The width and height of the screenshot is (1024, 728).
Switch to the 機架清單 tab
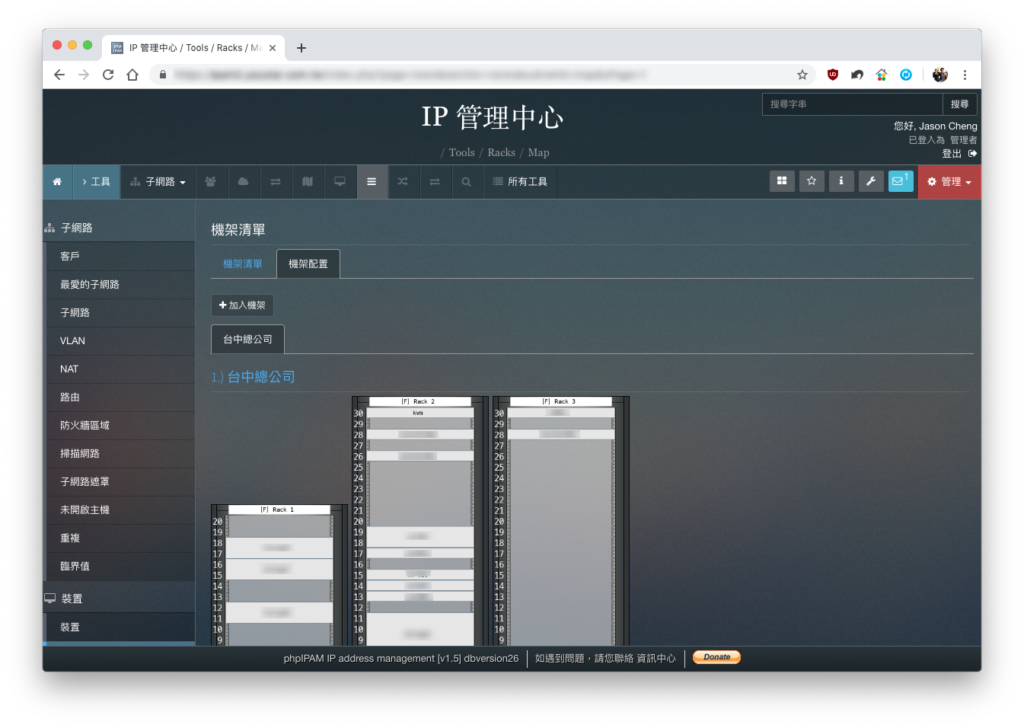point(242,264)
